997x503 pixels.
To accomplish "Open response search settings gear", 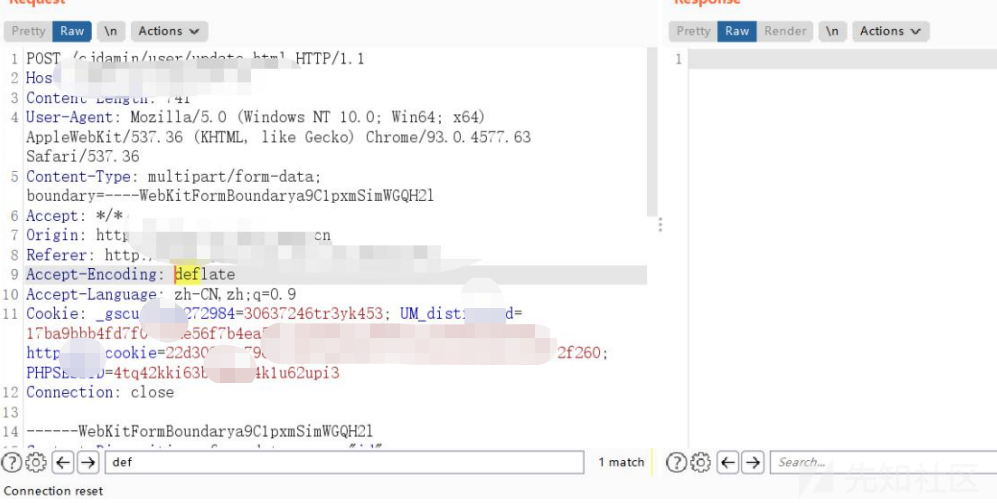I will tap(701, 462).
